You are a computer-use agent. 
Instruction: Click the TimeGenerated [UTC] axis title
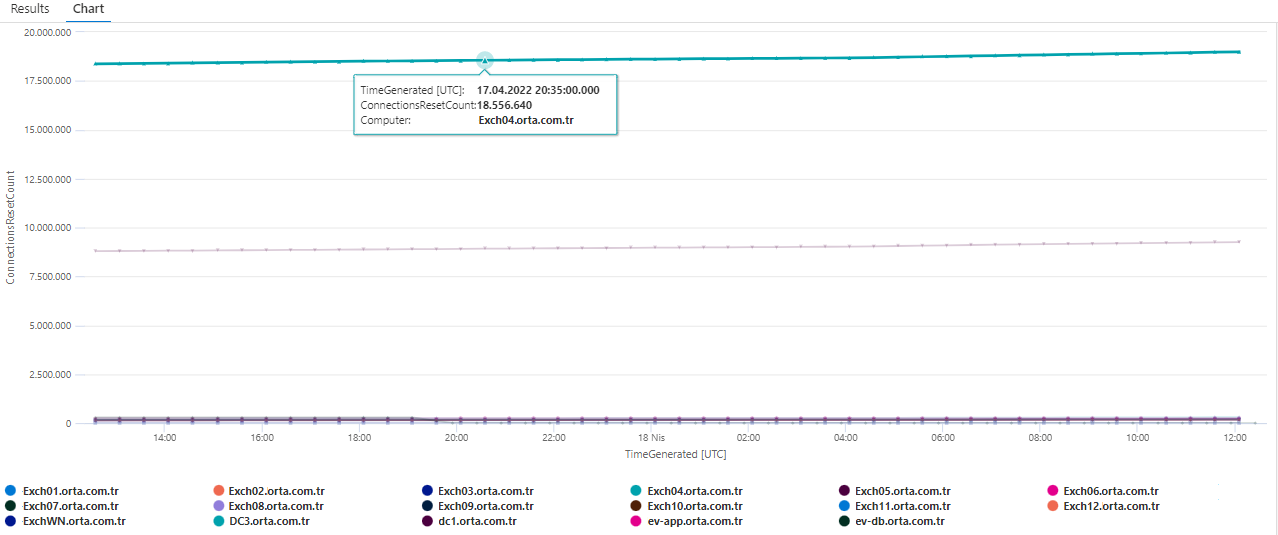(x=676, y=454)
